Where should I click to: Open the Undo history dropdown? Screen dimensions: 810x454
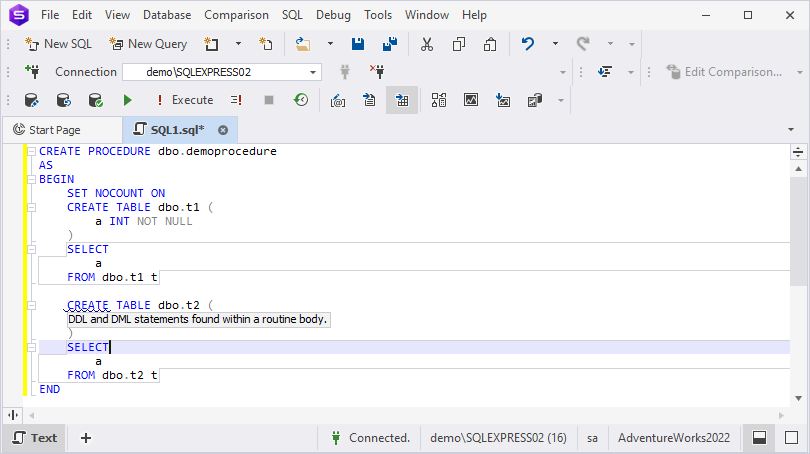[555, 44]
